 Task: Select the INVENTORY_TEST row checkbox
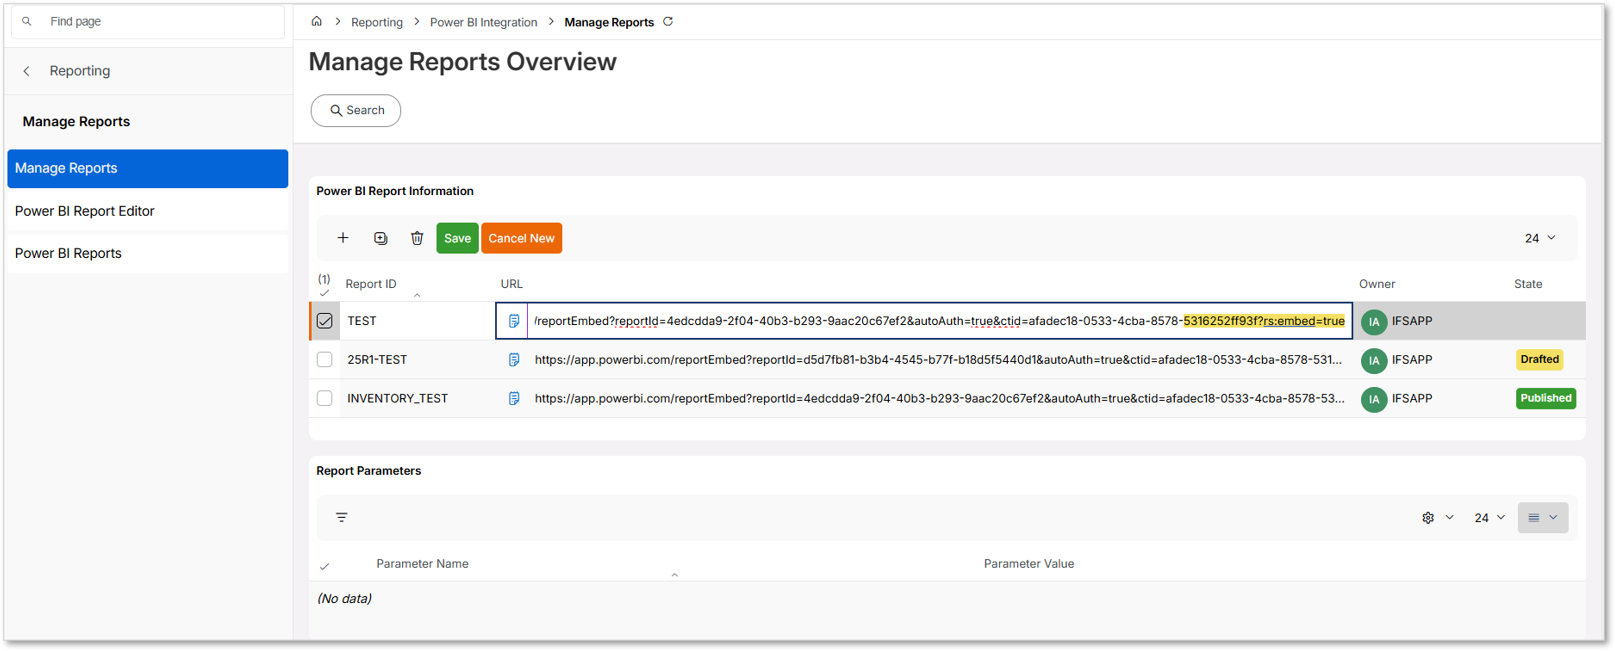(x=325, y=398)
